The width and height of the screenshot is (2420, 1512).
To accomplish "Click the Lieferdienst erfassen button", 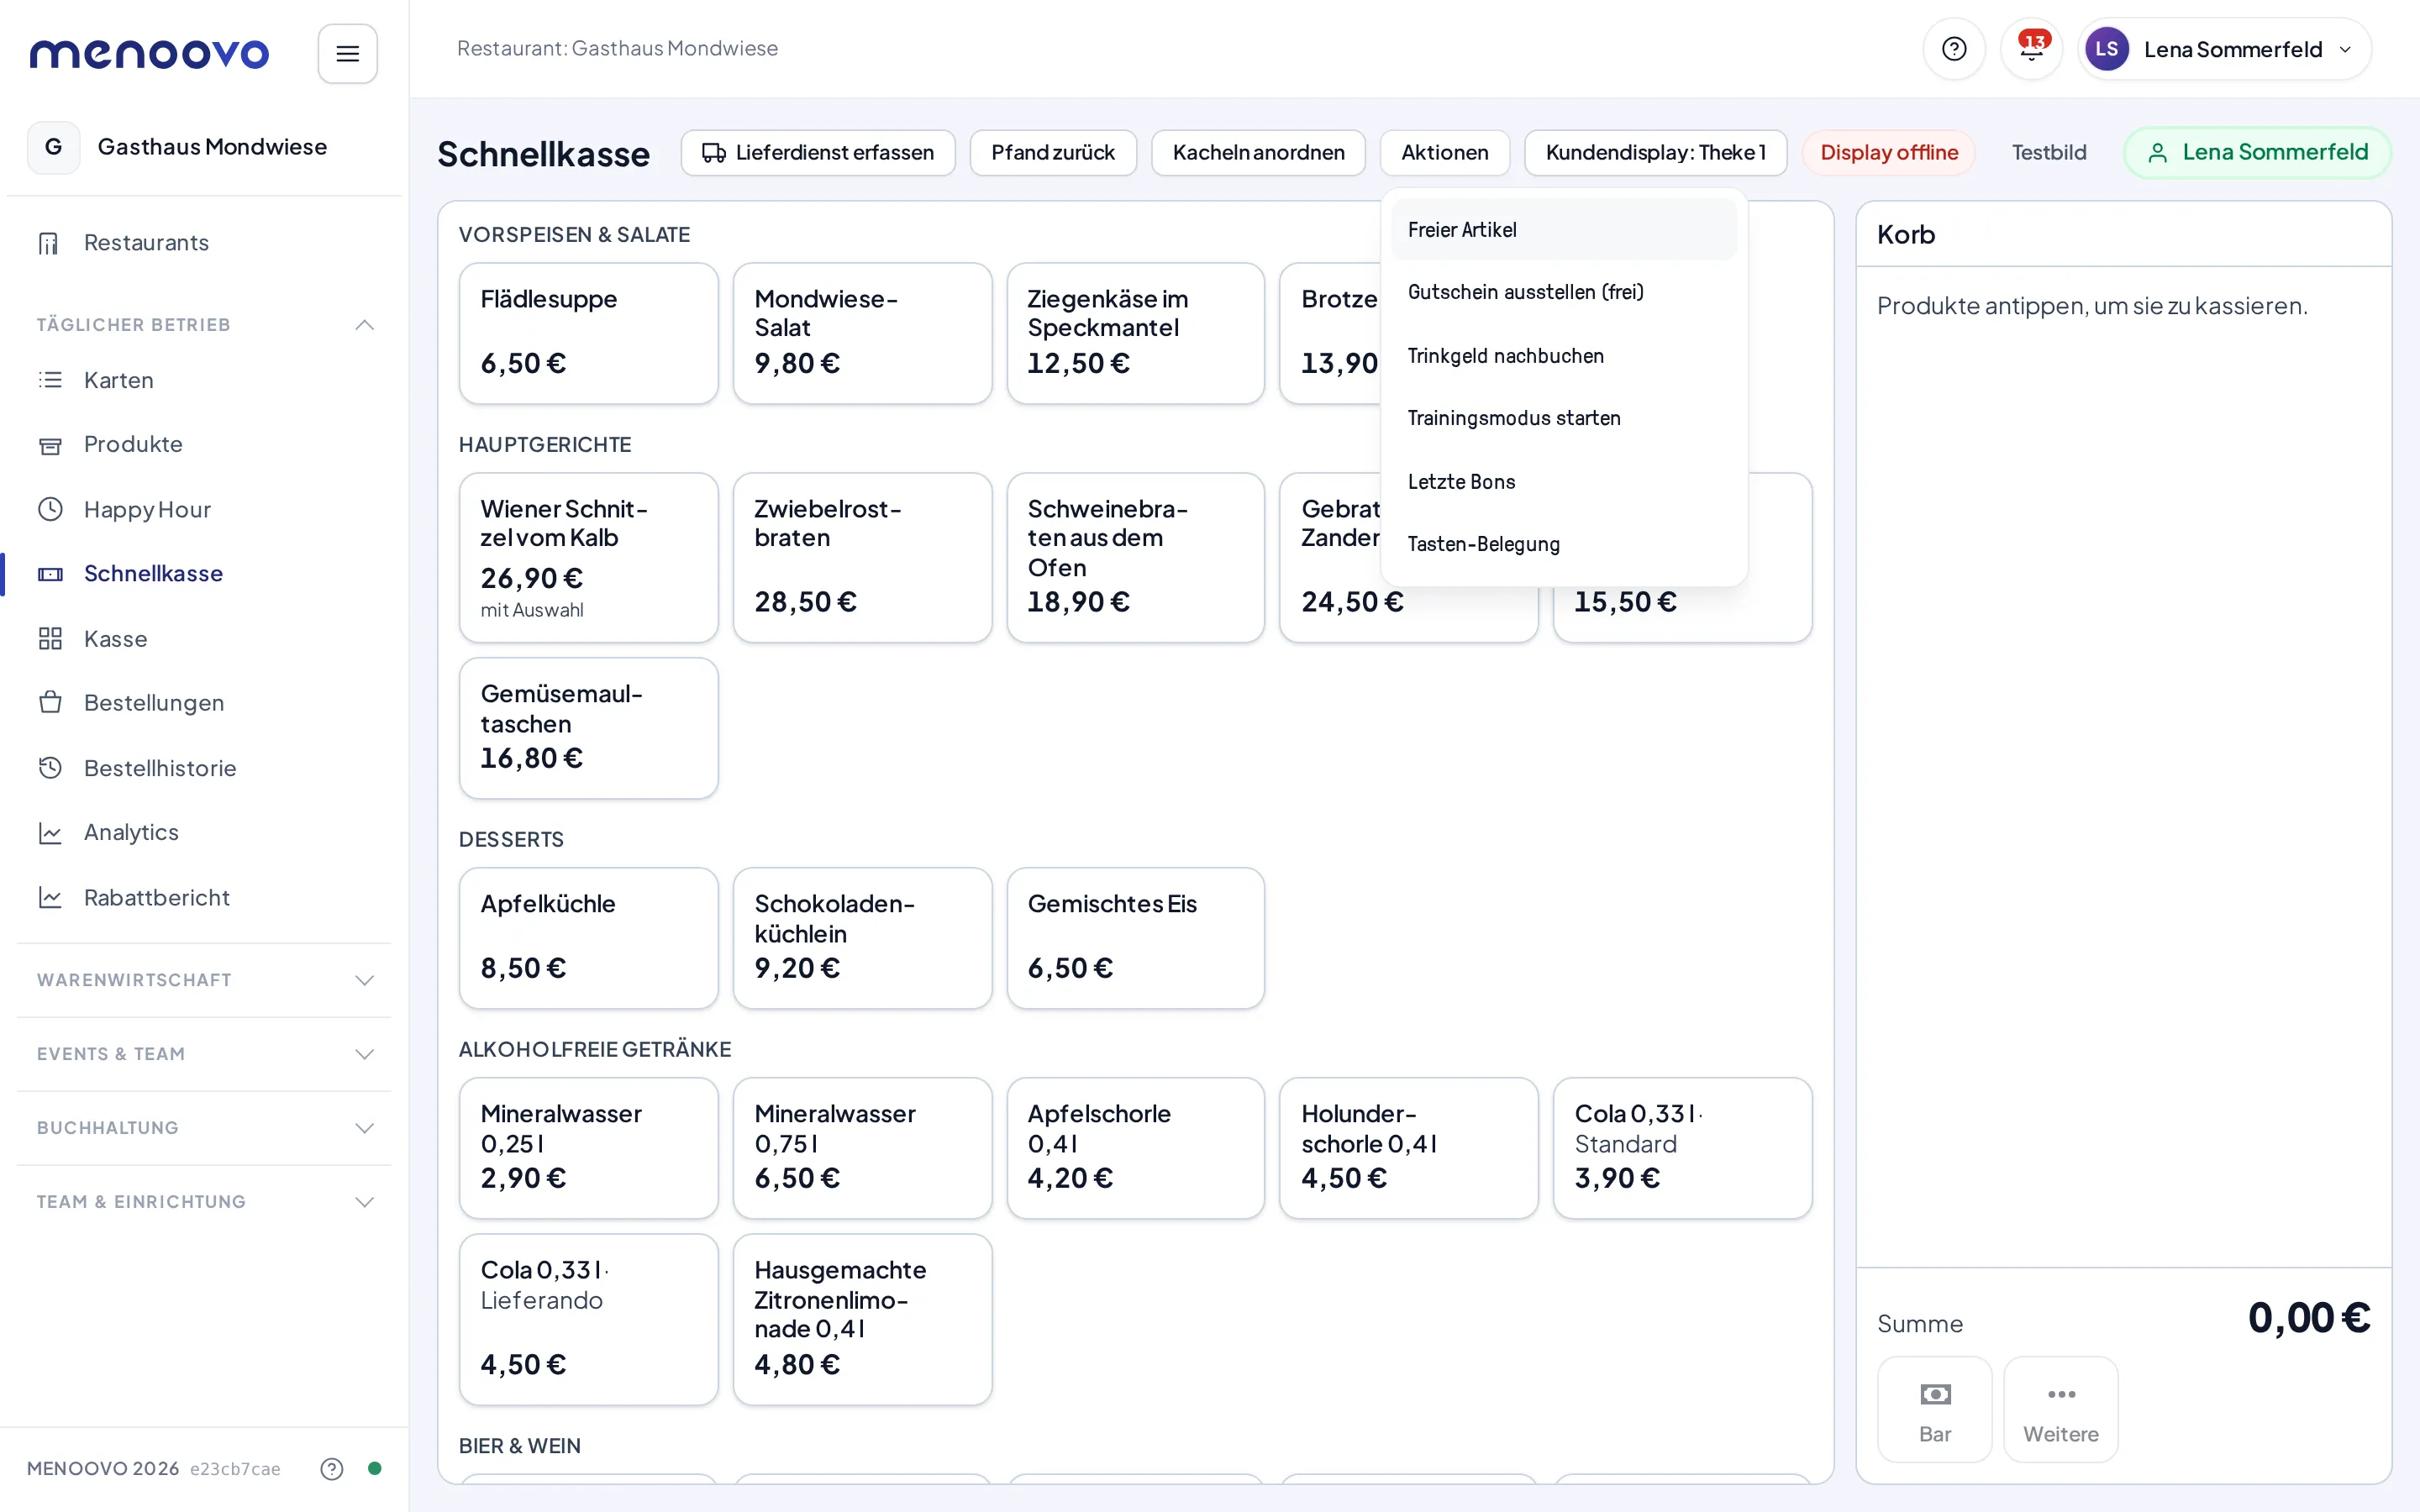I will (x=817, y=153).
